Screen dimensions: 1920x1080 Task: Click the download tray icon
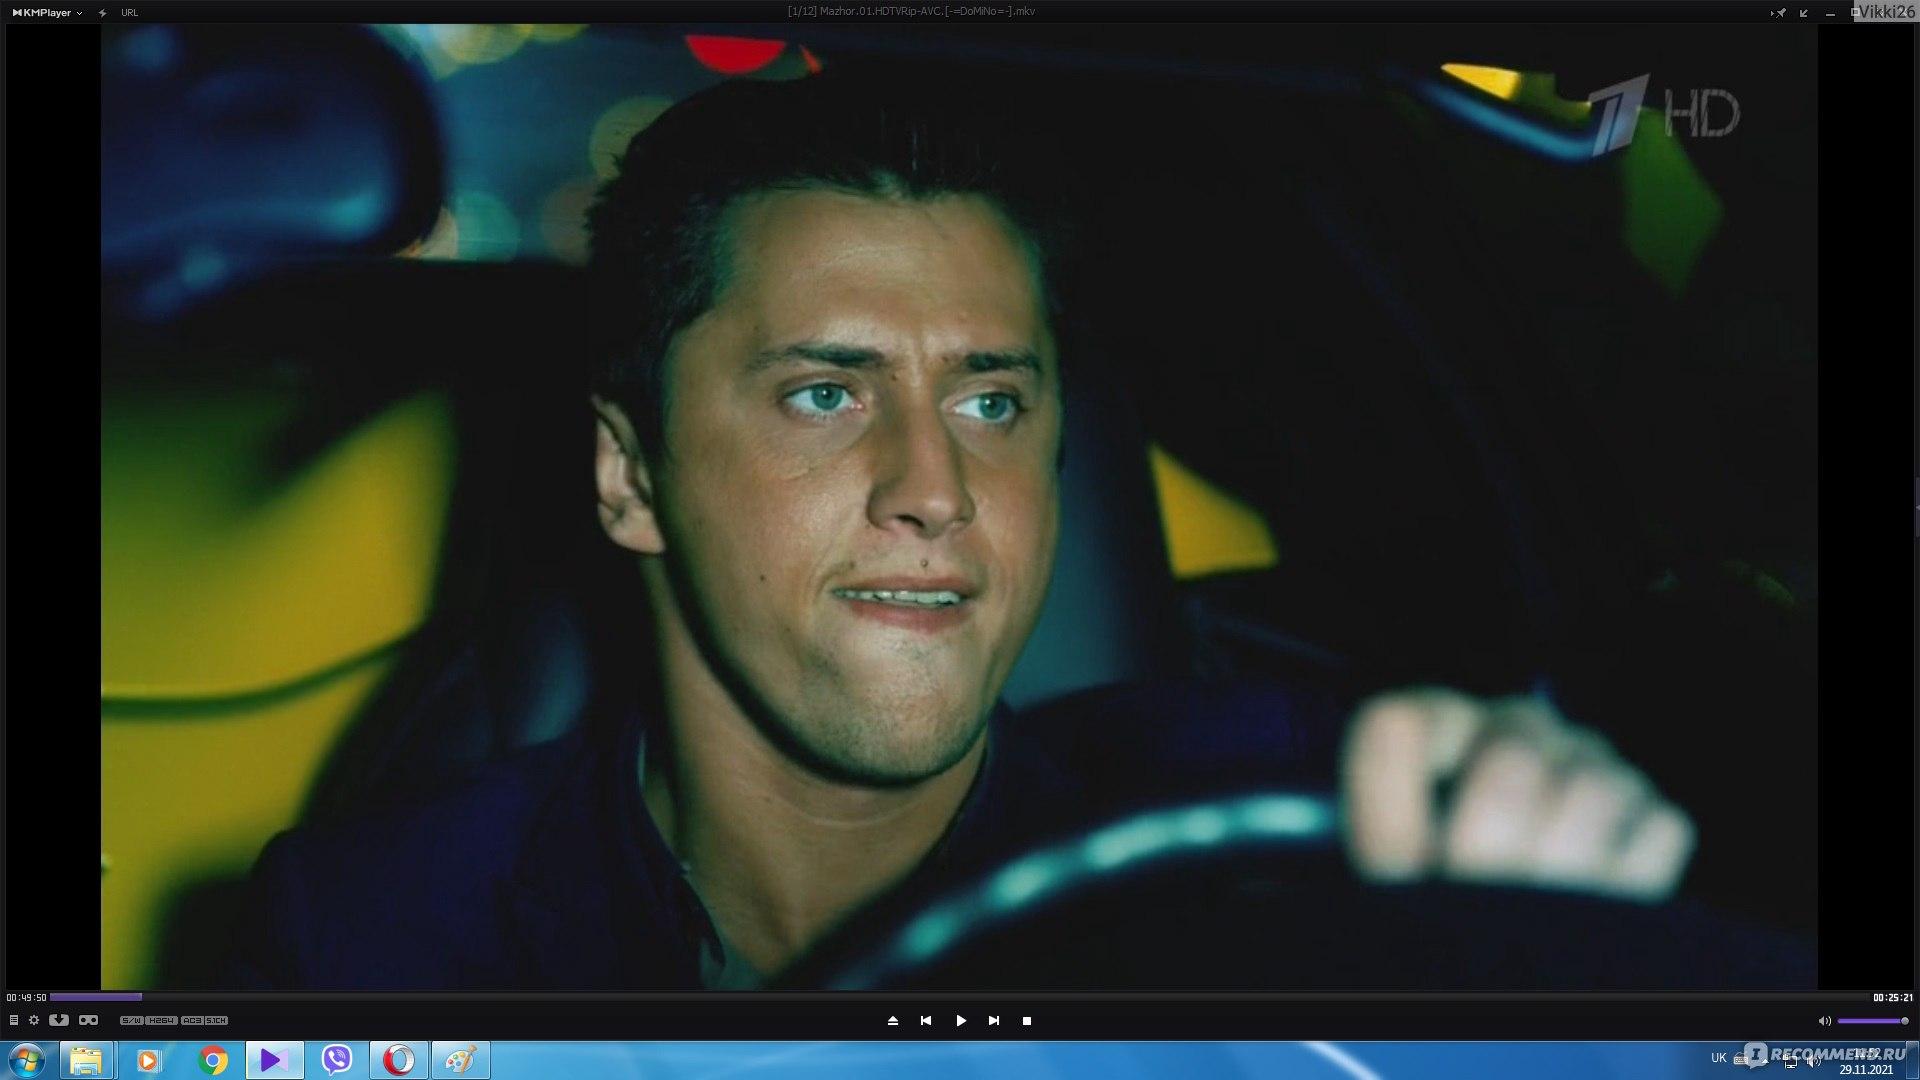pyautogui.click(x=59, y=1020)
